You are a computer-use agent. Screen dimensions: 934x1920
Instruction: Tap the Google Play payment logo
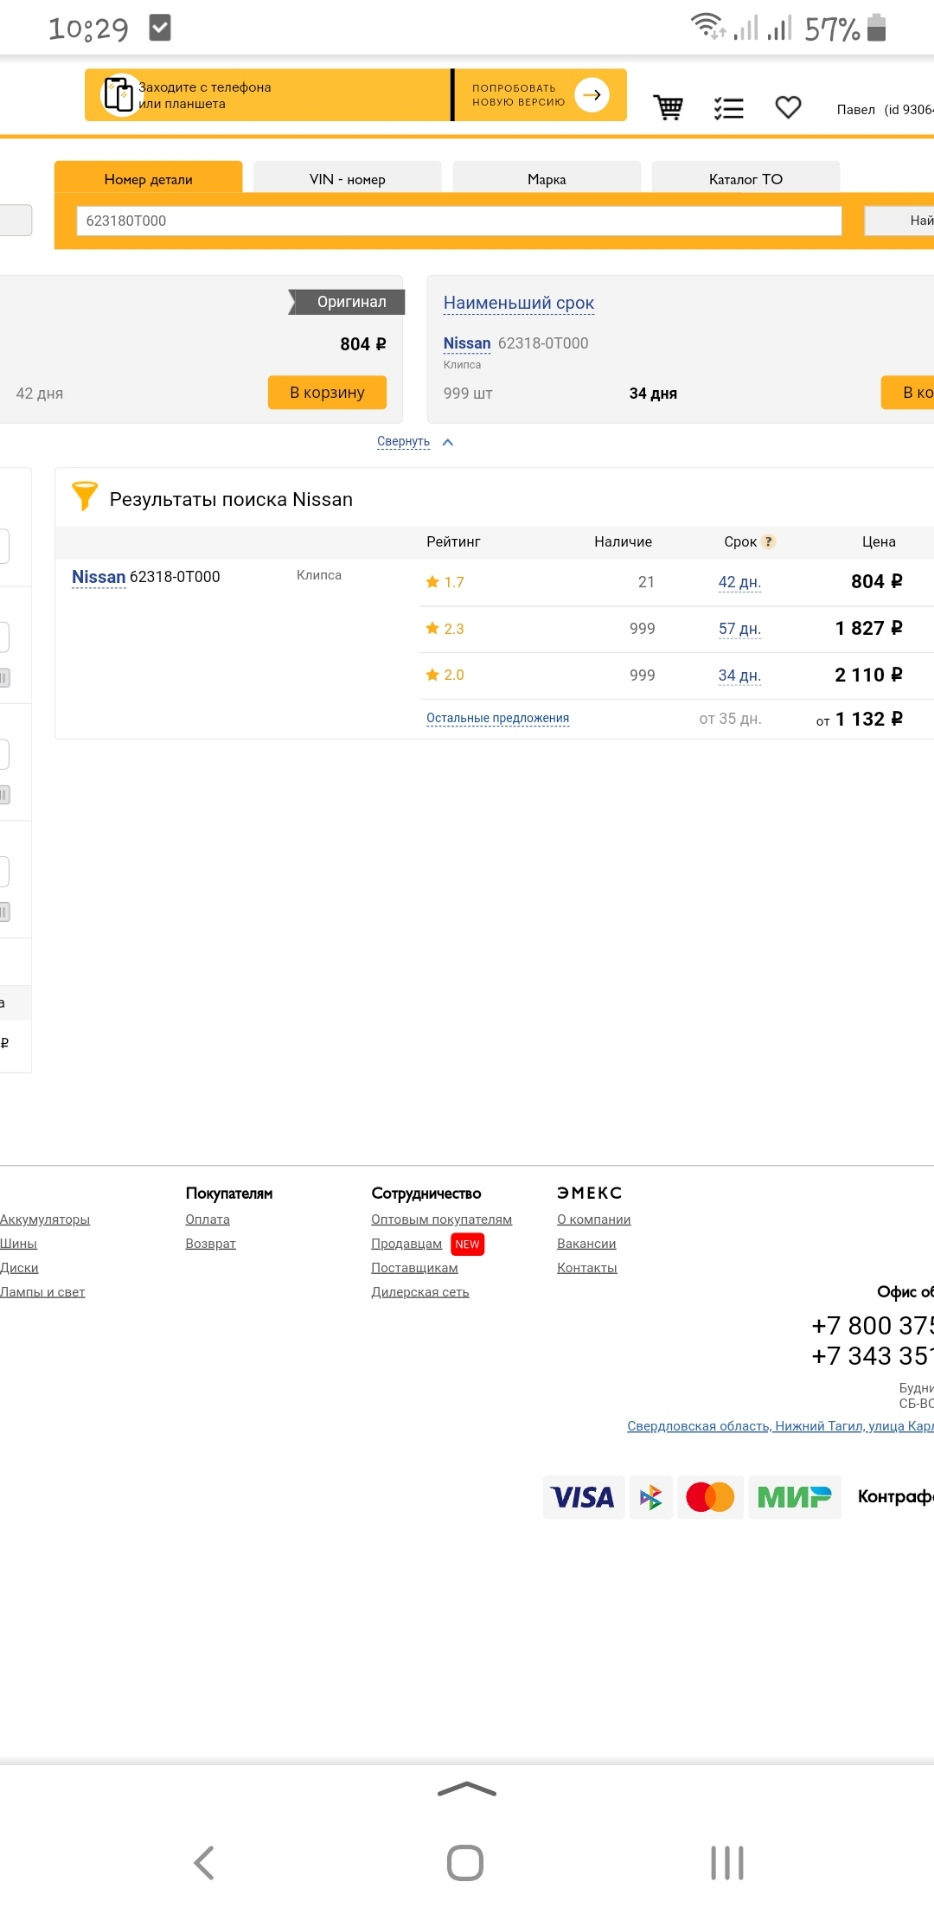[651, 1497]
